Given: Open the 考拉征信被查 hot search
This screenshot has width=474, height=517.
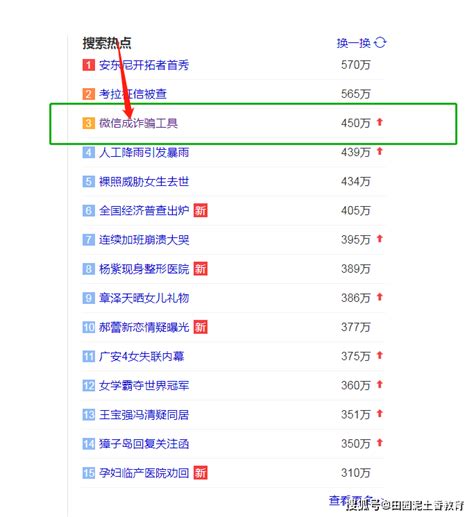Looking at the screenshot, I should [x=133, y=94].
